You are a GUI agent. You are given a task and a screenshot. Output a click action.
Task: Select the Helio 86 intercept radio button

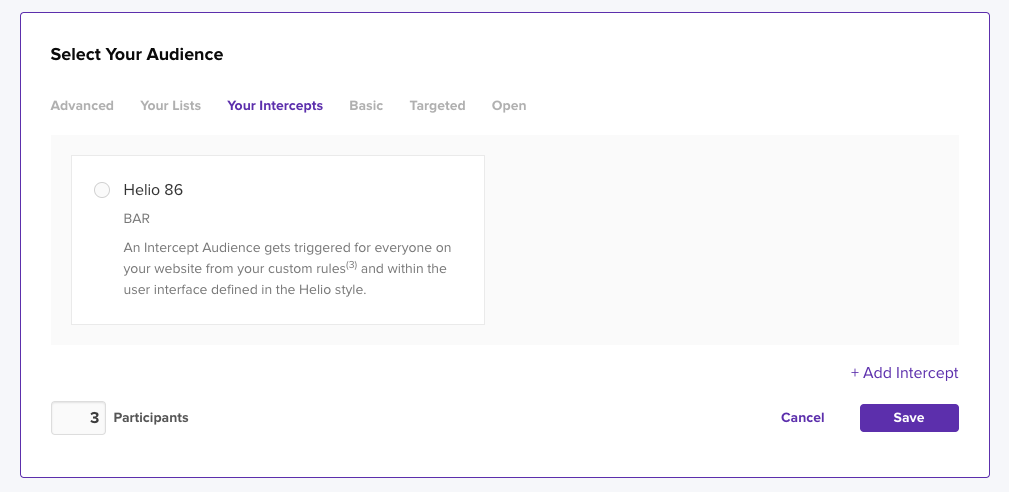point(102,190)
